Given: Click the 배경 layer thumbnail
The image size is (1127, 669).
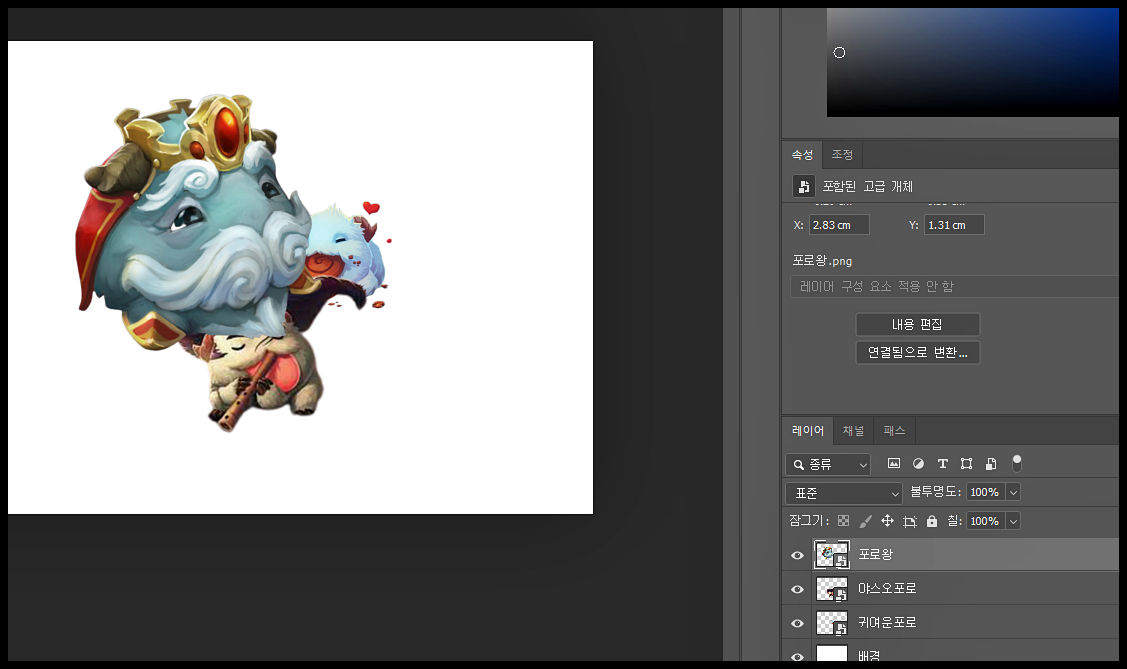Looking at the screenshot, I should click(x=832, y=654).
